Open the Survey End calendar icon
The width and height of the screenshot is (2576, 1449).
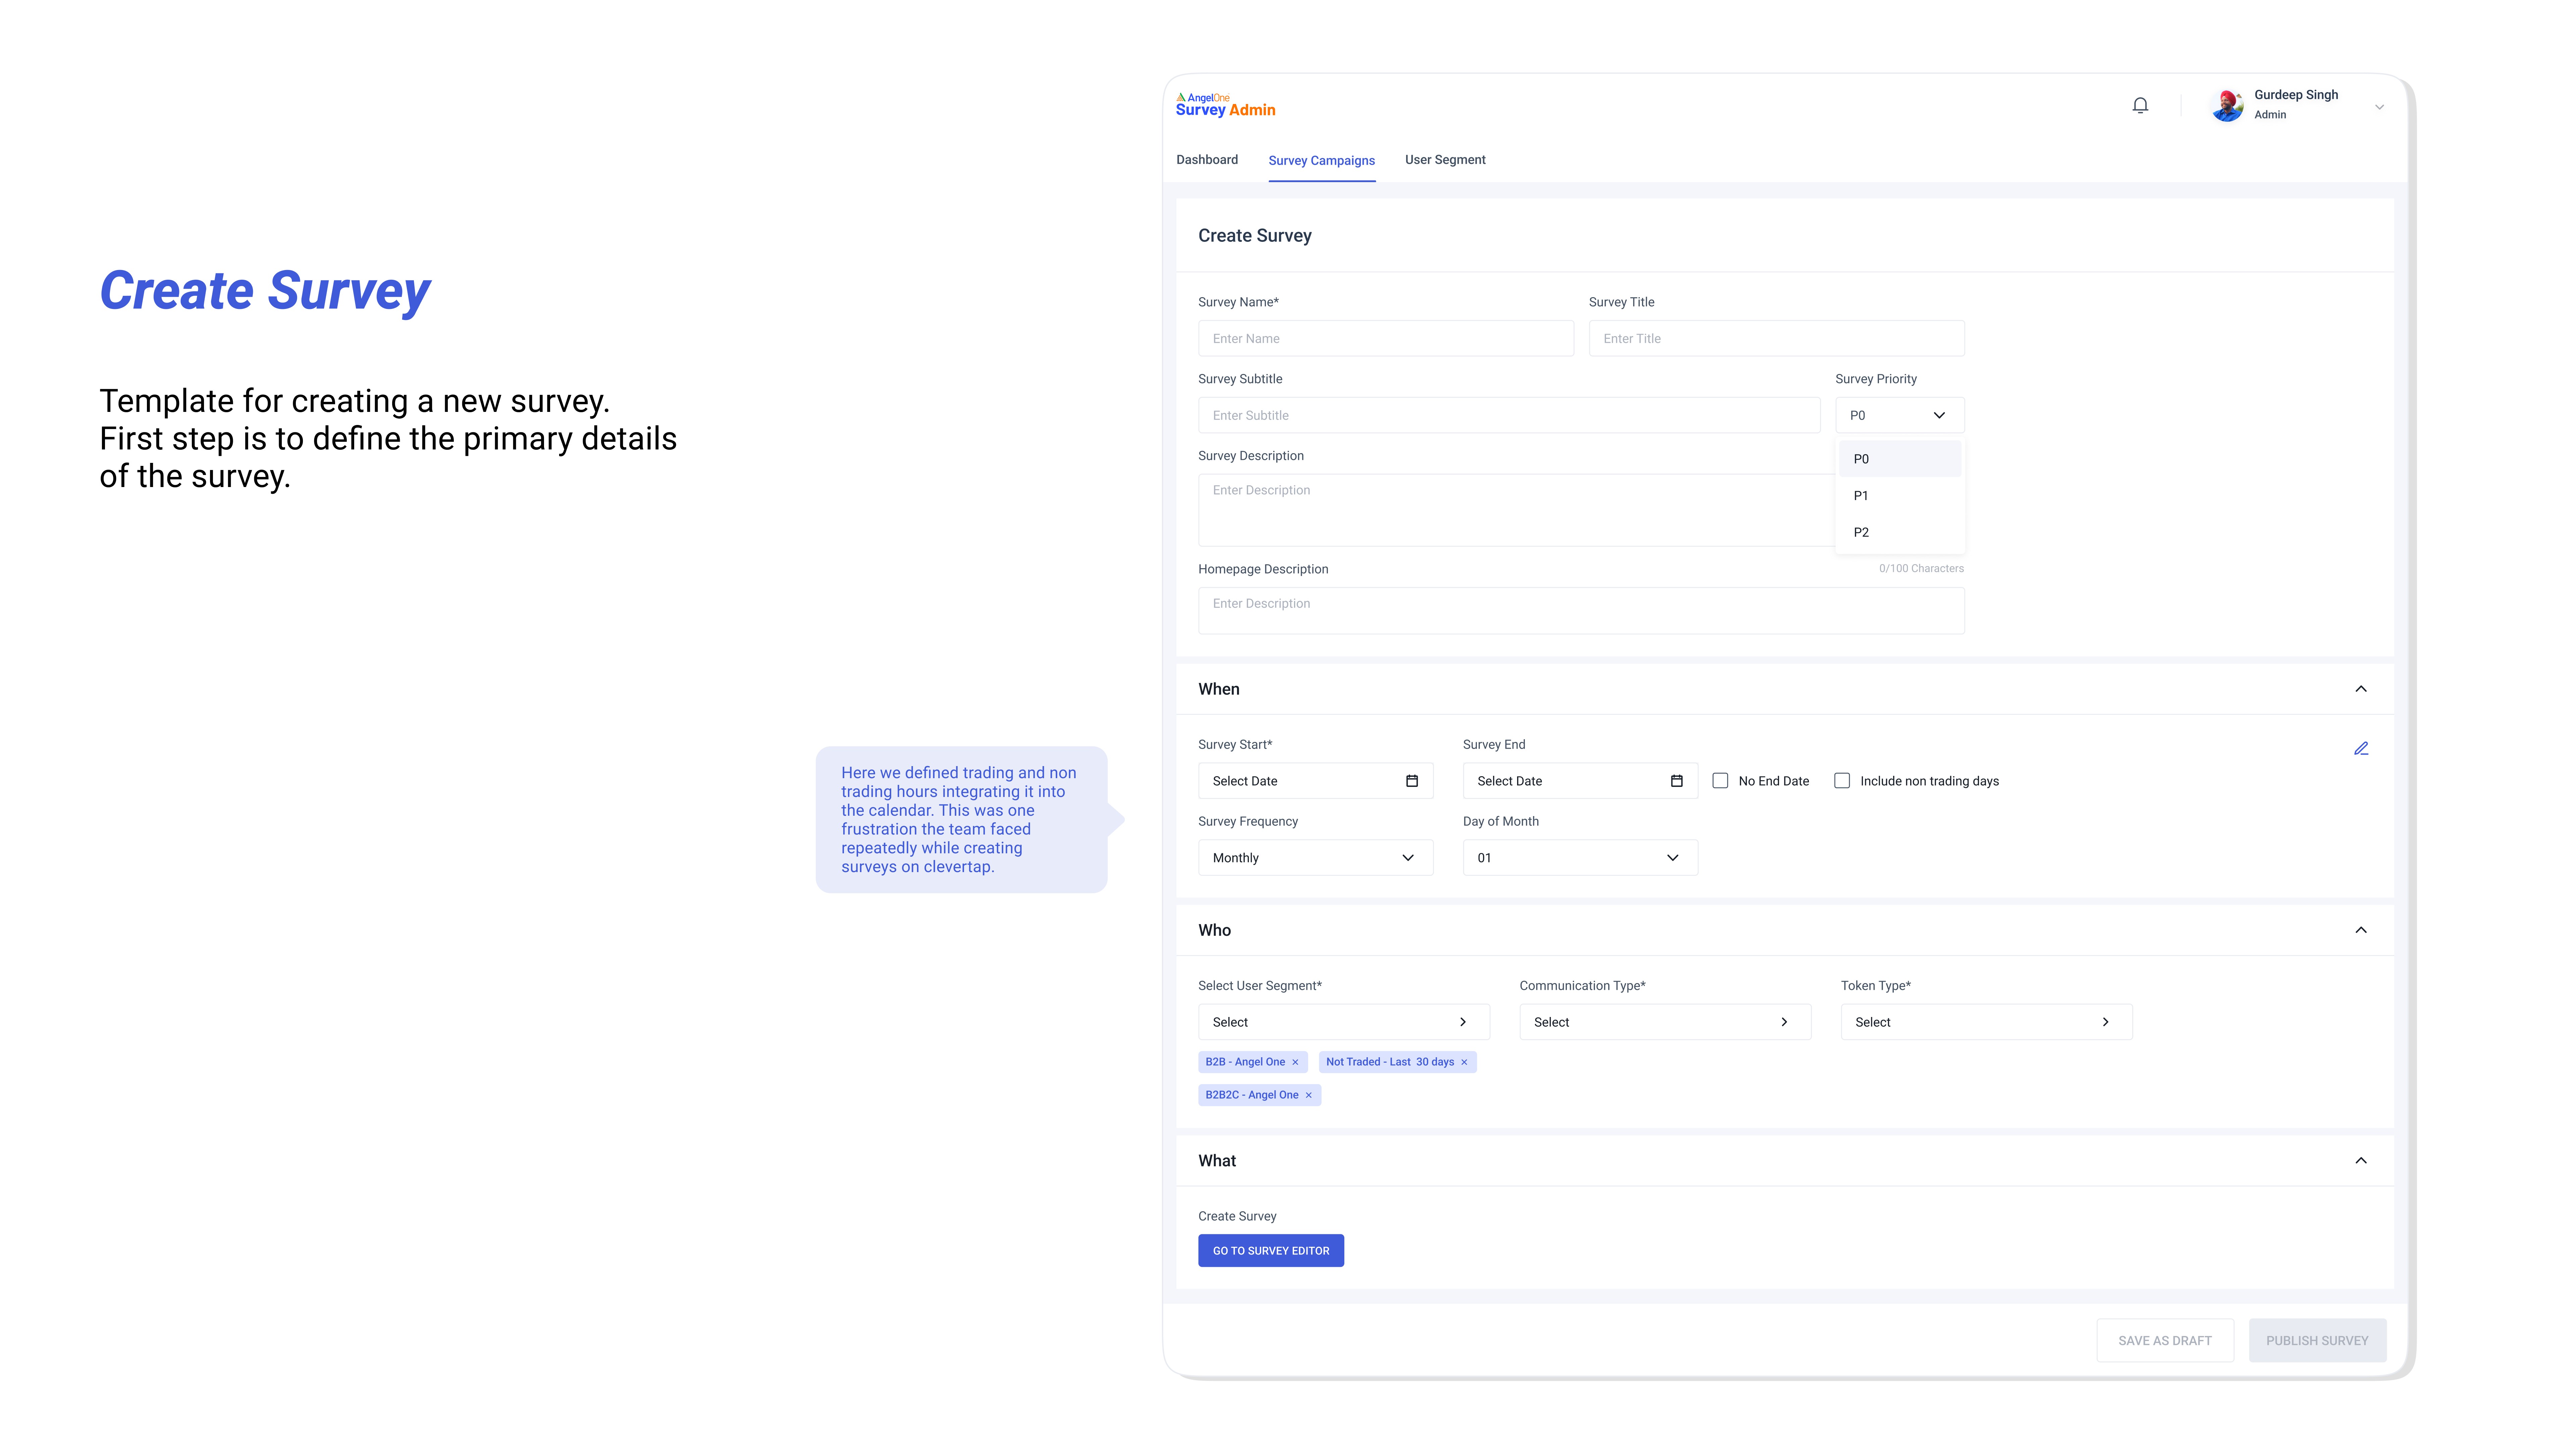1677,781
